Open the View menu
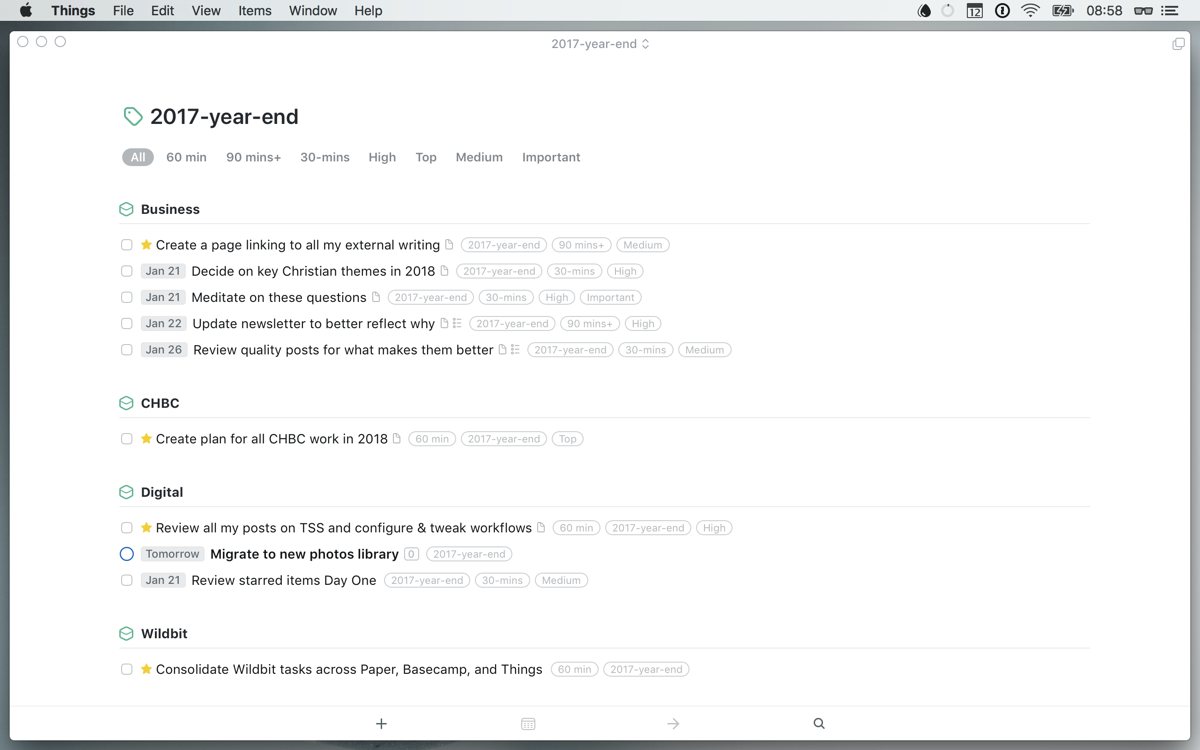The width and height of the screenshot is (1200, 750). (x=206, y=11)
